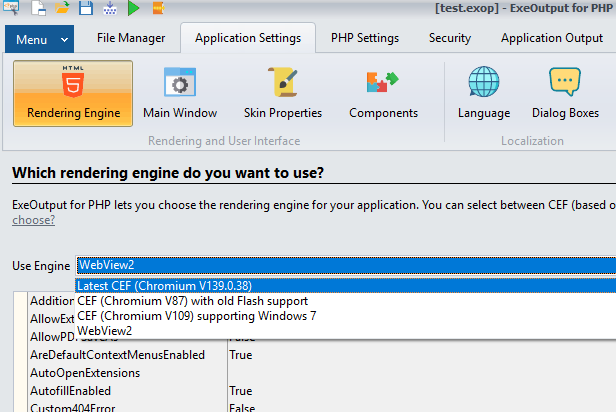
Task: Click the green Run application icon
Action: coord(134,9)
